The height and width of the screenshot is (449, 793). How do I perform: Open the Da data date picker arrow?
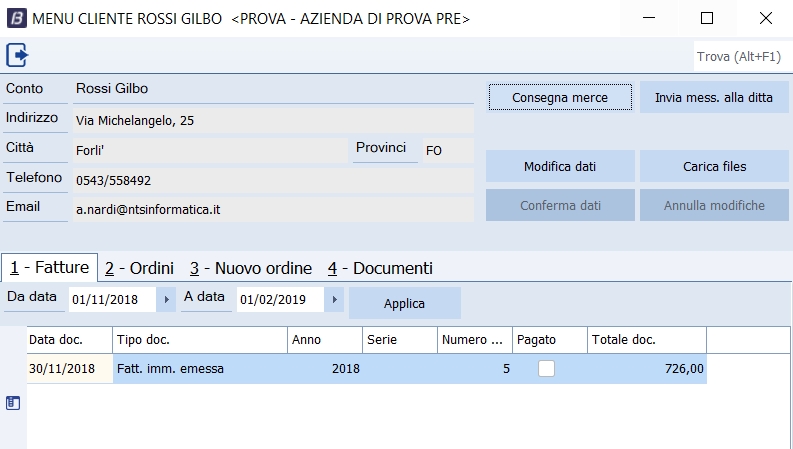click(167, 299)
